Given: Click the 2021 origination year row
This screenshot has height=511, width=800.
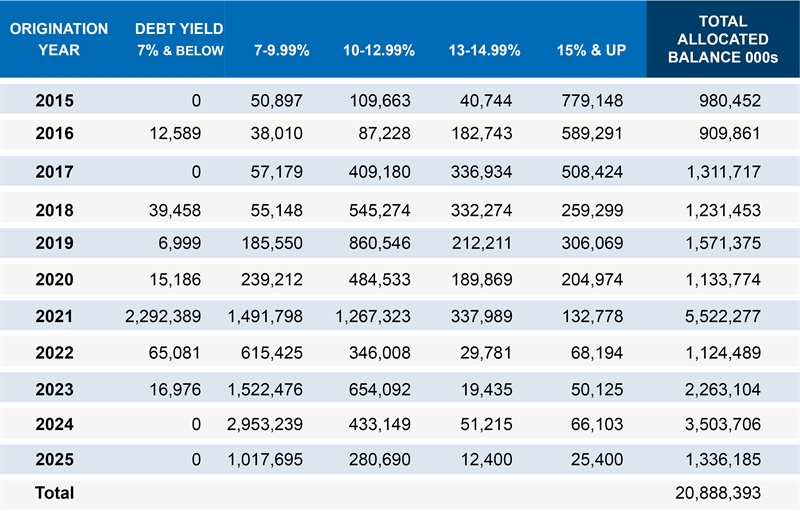Looking at the screenshot, I should (x=400, y=316).
